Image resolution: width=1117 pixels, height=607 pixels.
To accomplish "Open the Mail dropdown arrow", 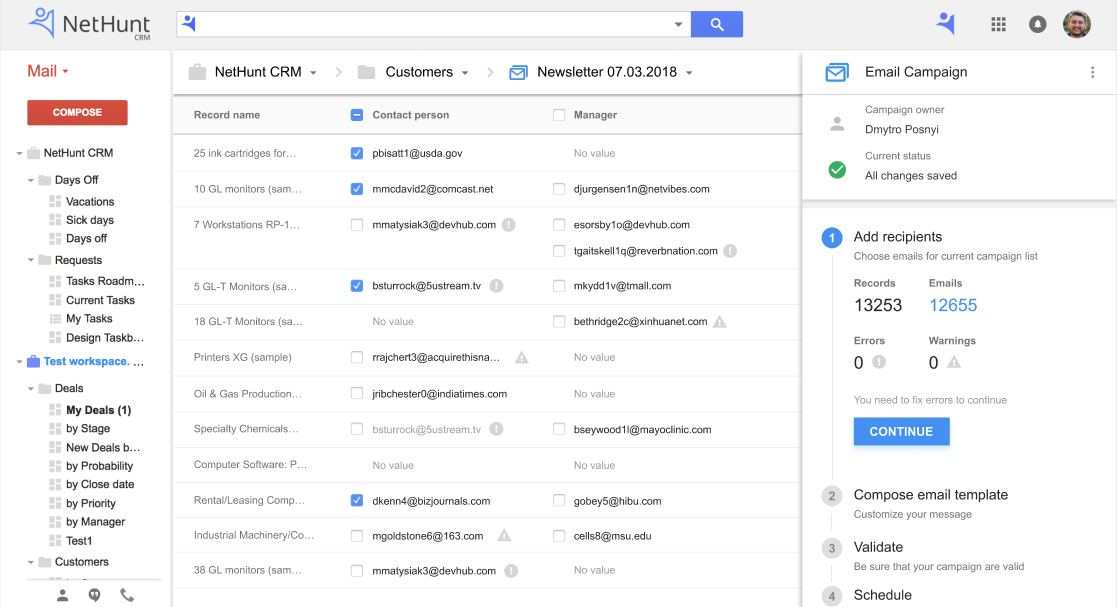I will point(66,71).
